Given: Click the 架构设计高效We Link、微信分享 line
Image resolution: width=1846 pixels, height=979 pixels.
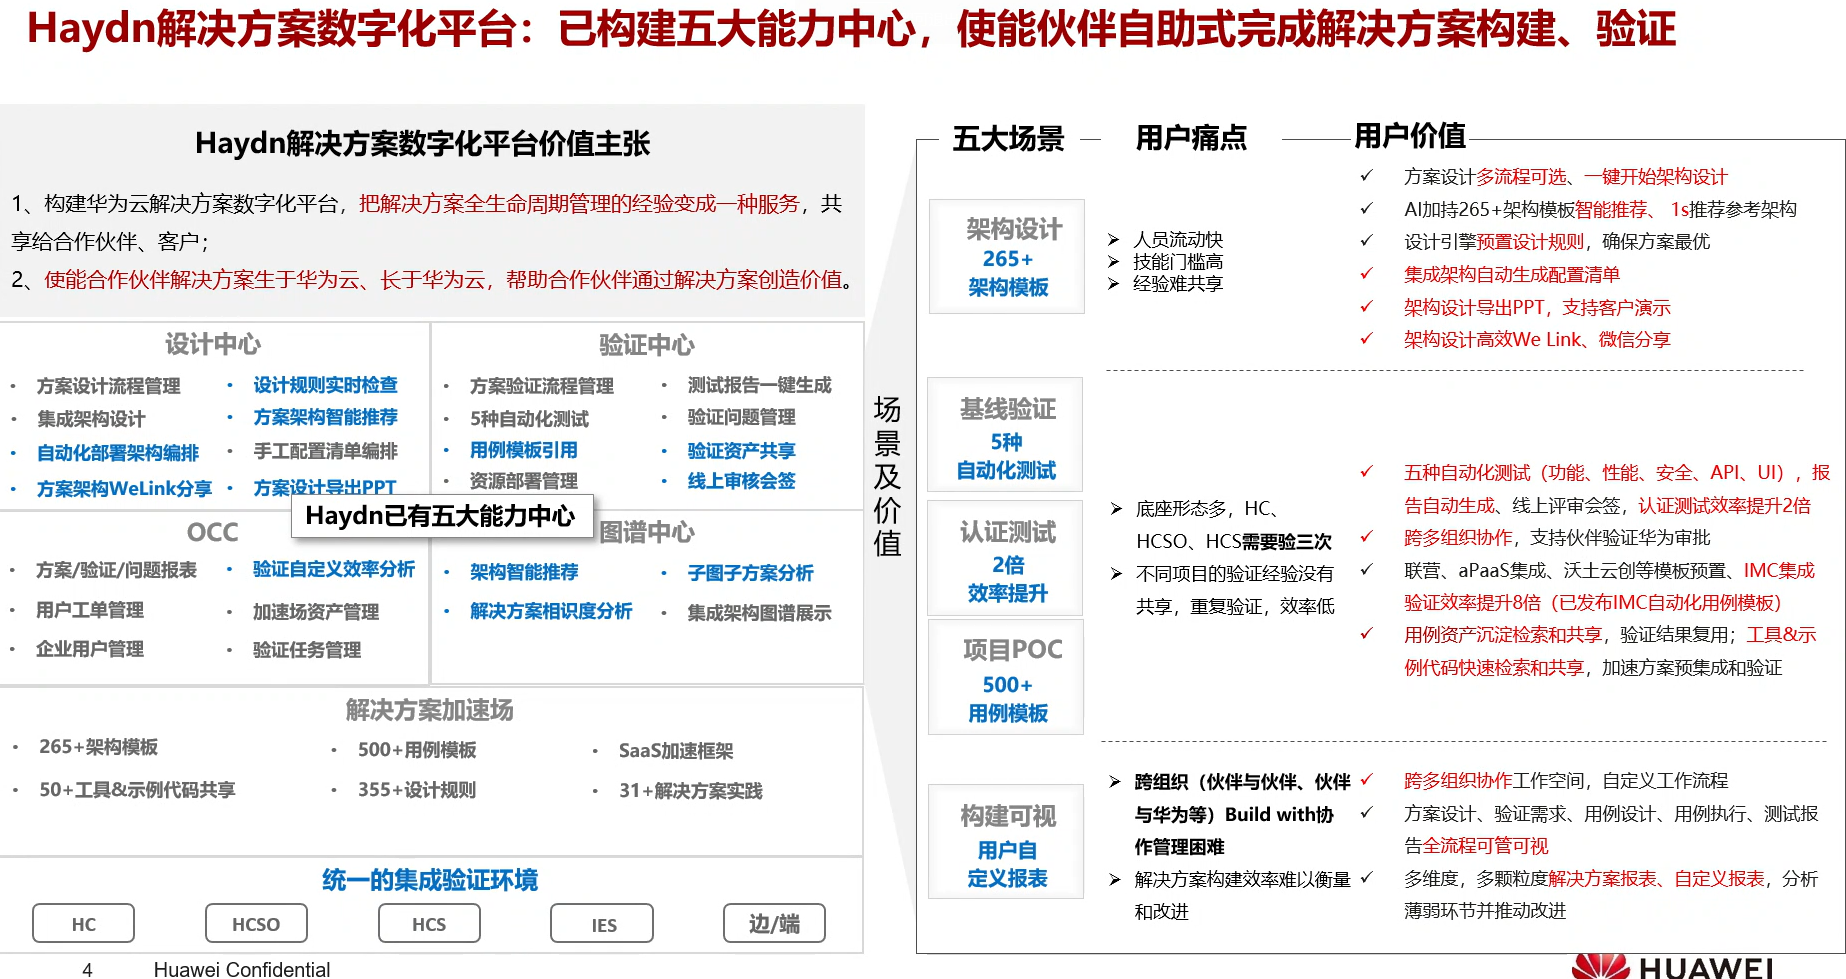Looking at the screenshot, I should tap(1537, 340).
